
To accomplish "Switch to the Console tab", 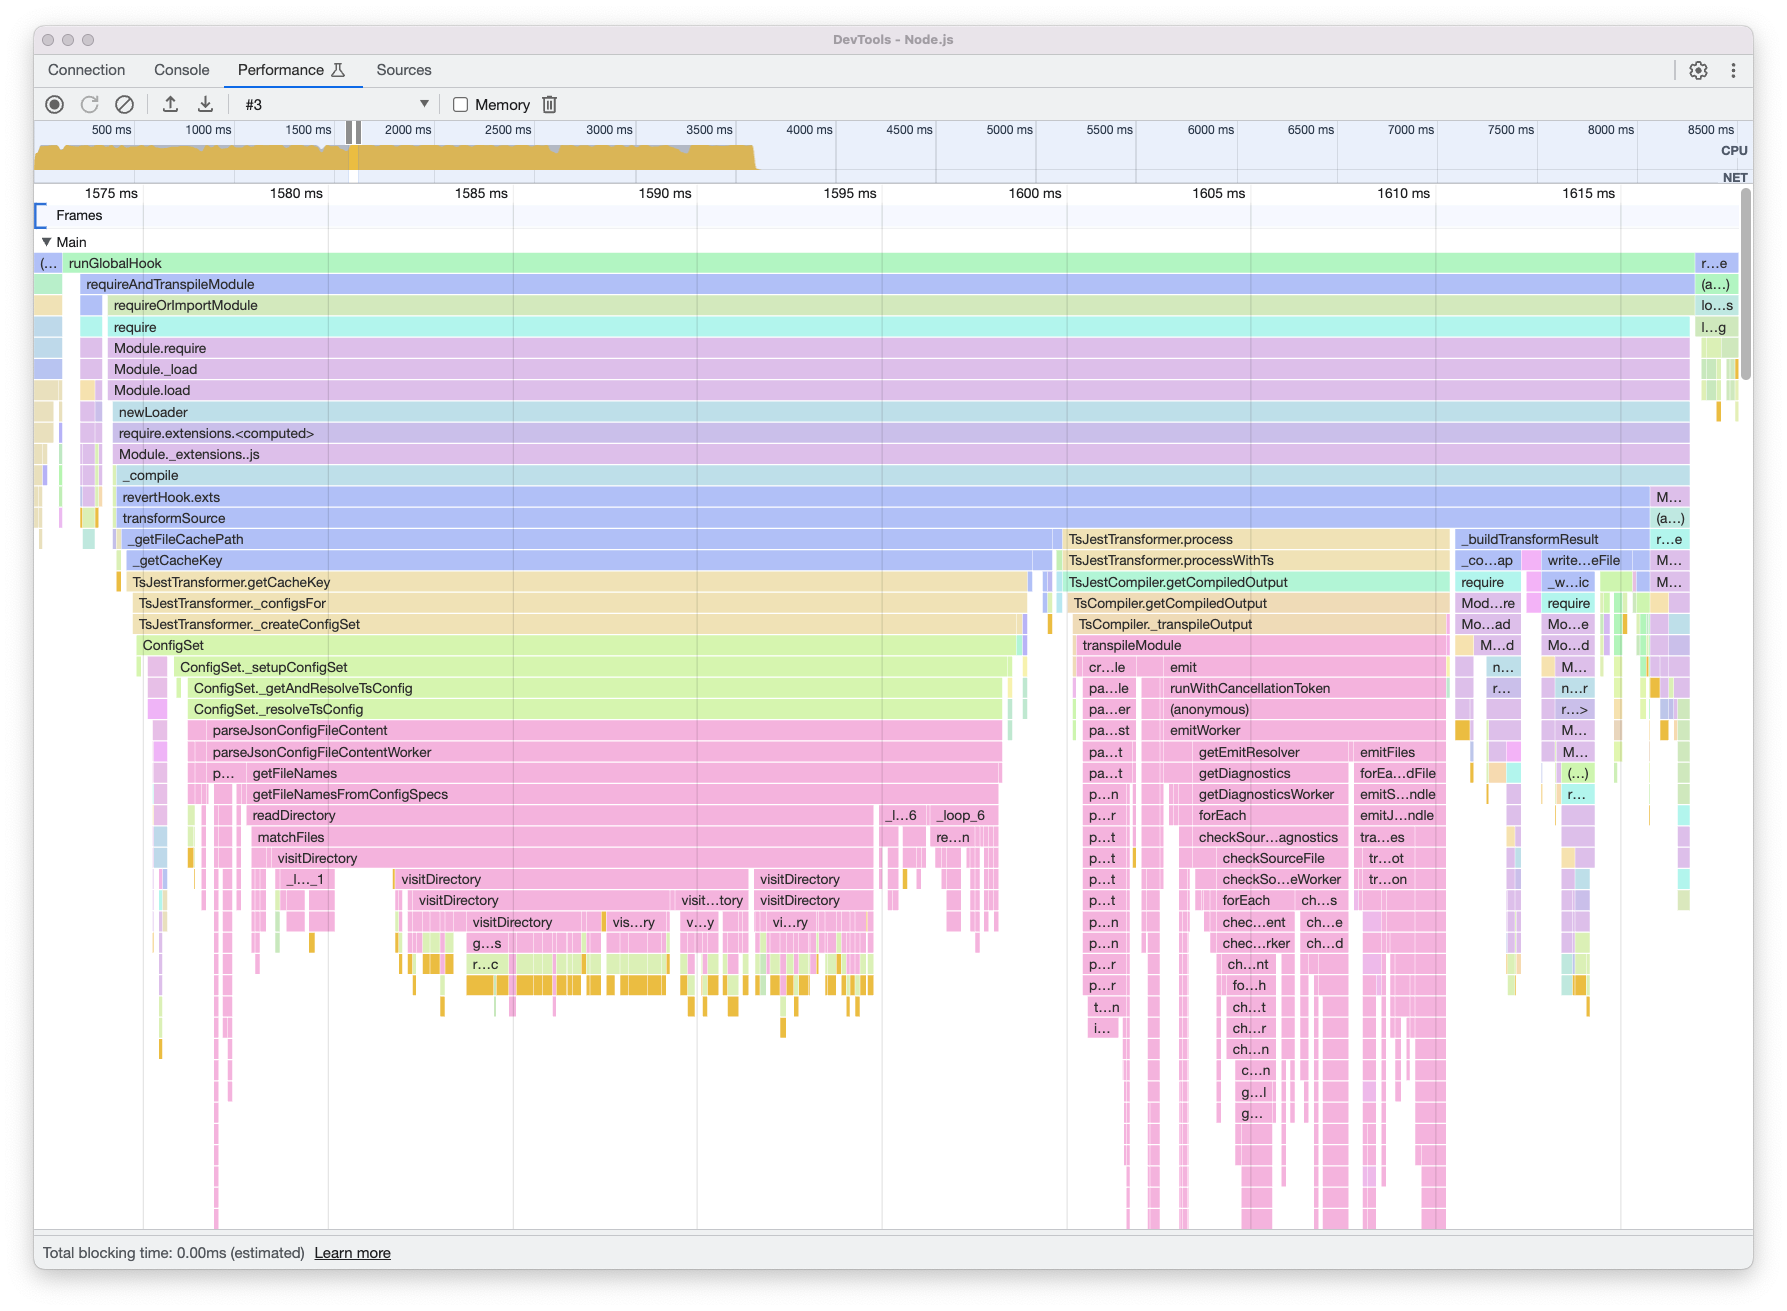I will [181, 70].
